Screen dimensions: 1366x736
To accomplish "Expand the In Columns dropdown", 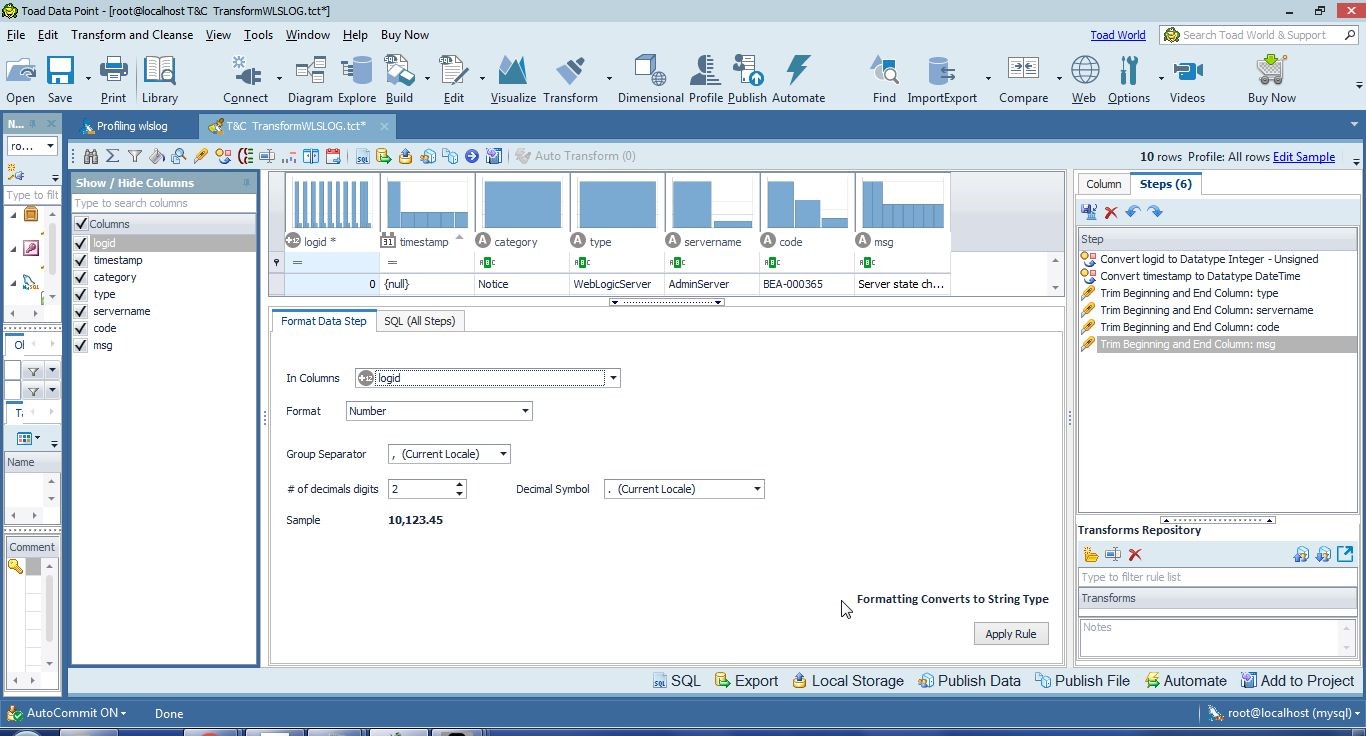I will click(x=613, y=378).
